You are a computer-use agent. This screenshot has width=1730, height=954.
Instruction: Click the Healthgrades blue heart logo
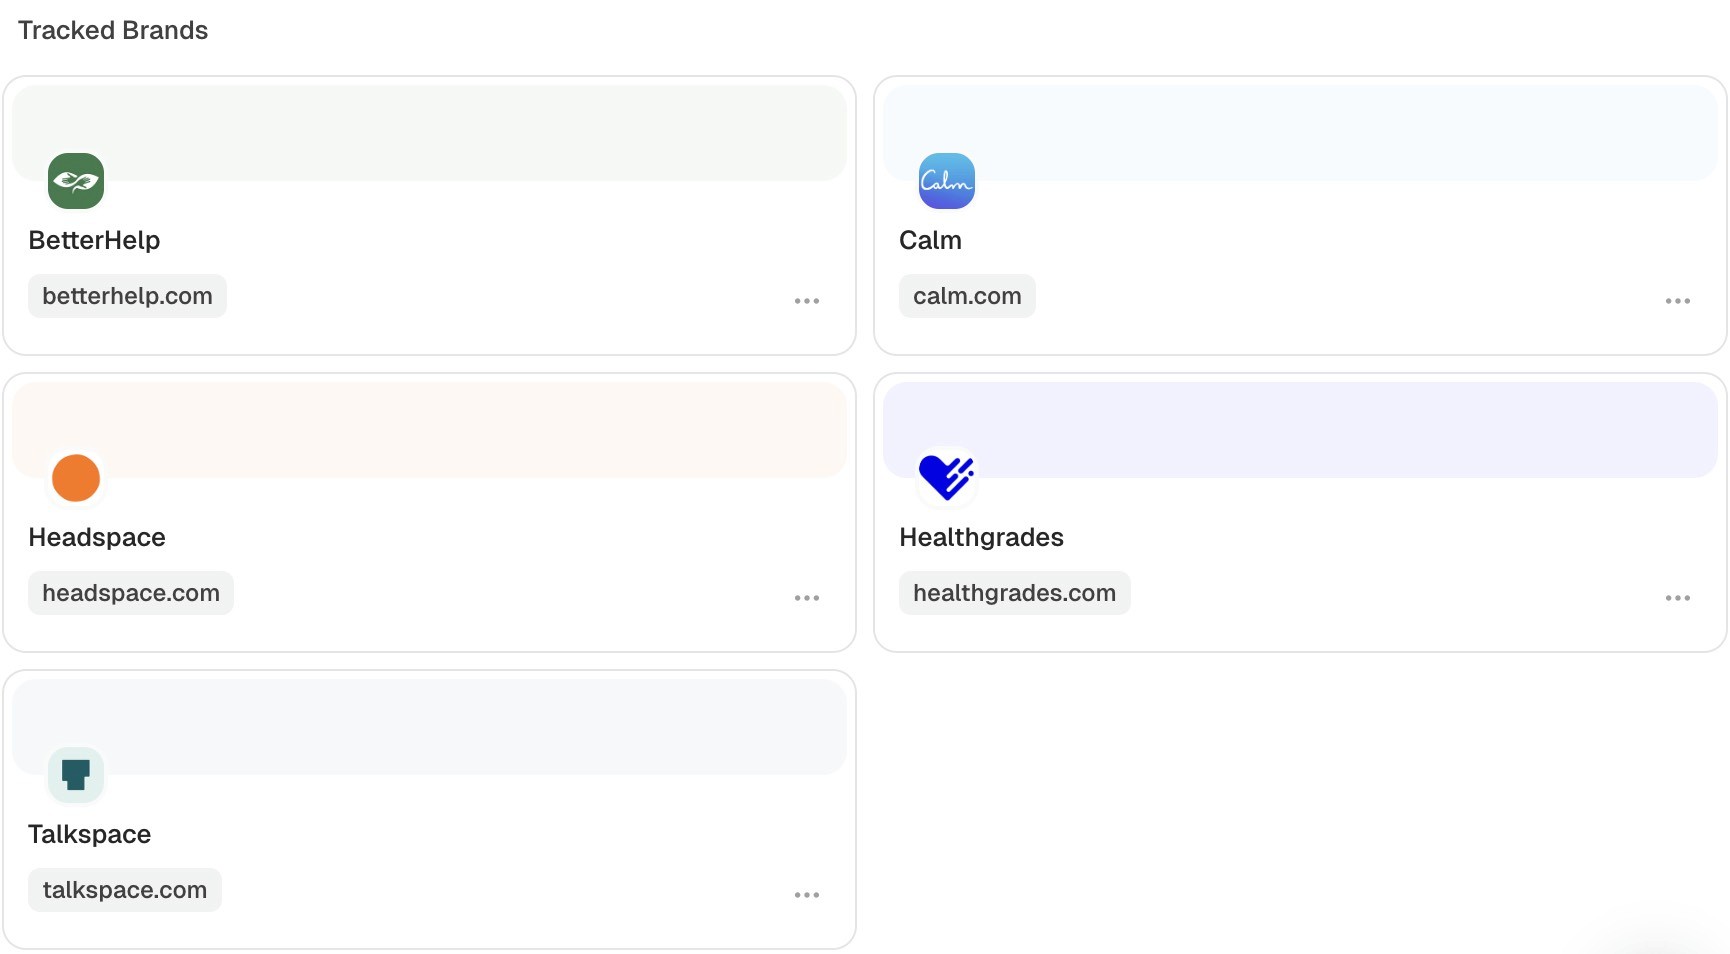(947, 478)
